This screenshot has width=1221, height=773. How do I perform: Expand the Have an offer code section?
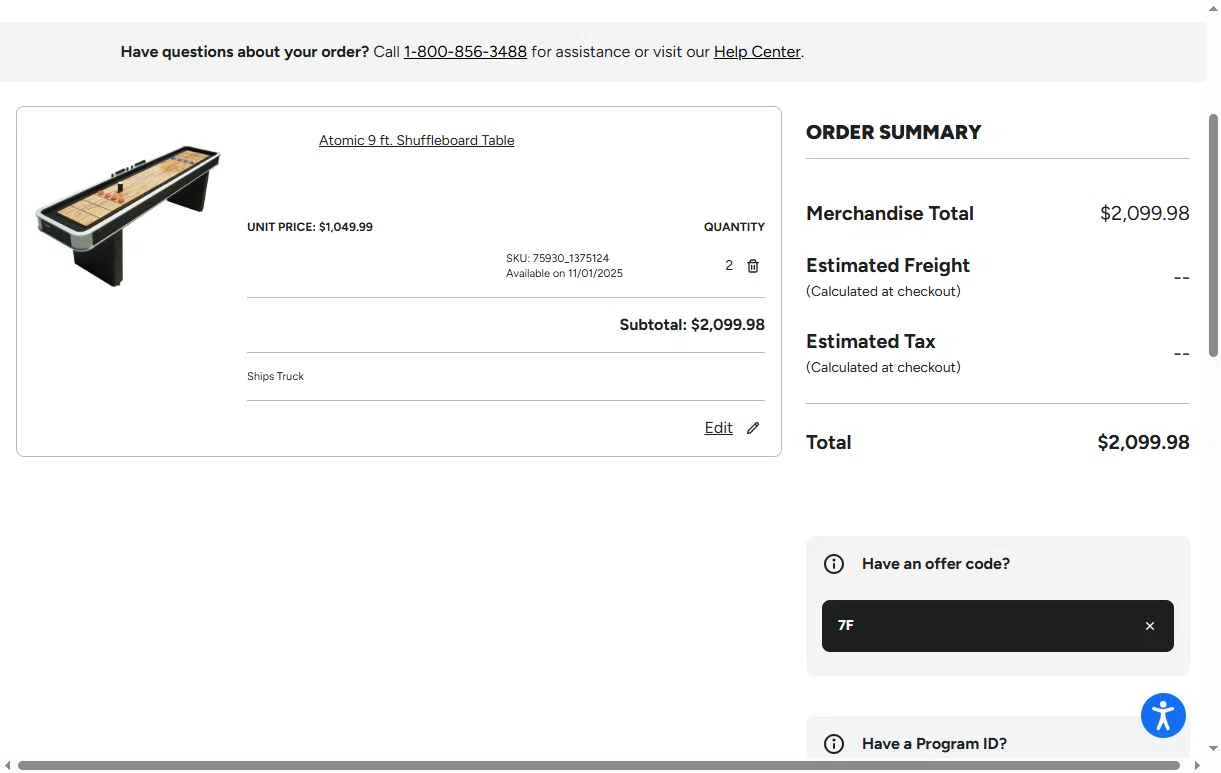pyautogui.click(x=935, y=564)
